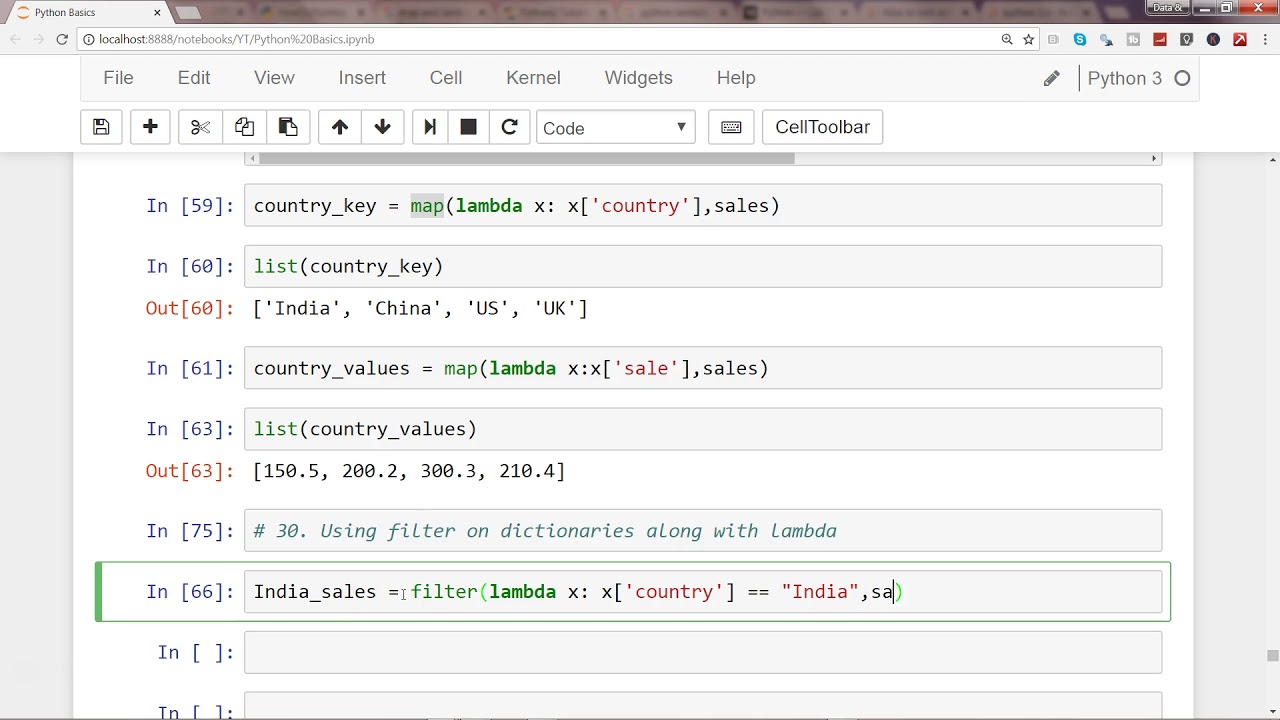Click the In [59] prompt label
The height and width of the screenshot is (720, 1280).
(190, 206)
